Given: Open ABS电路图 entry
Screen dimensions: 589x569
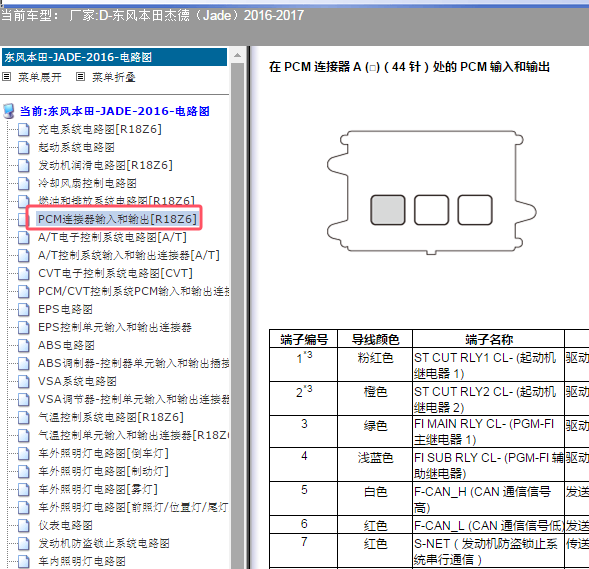Looking at the screenshot, I should 66,346.
